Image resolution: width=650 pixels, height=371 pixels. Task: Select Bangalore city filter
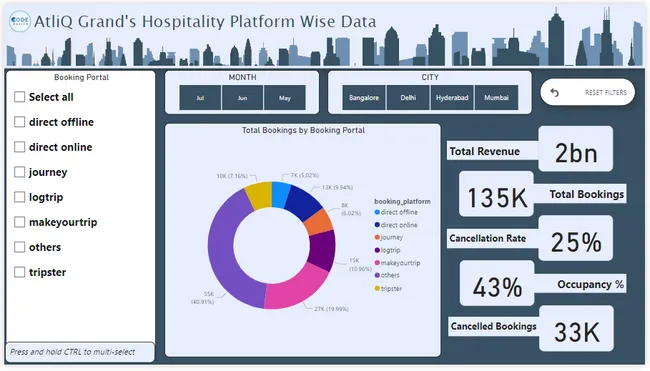tap(364, 98)
